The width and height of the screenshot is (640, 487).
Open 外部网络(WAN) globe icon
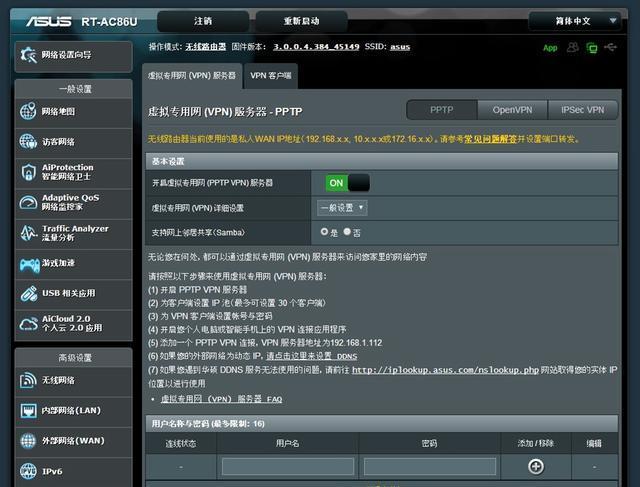pyautogui.click(x=28, y=441)
